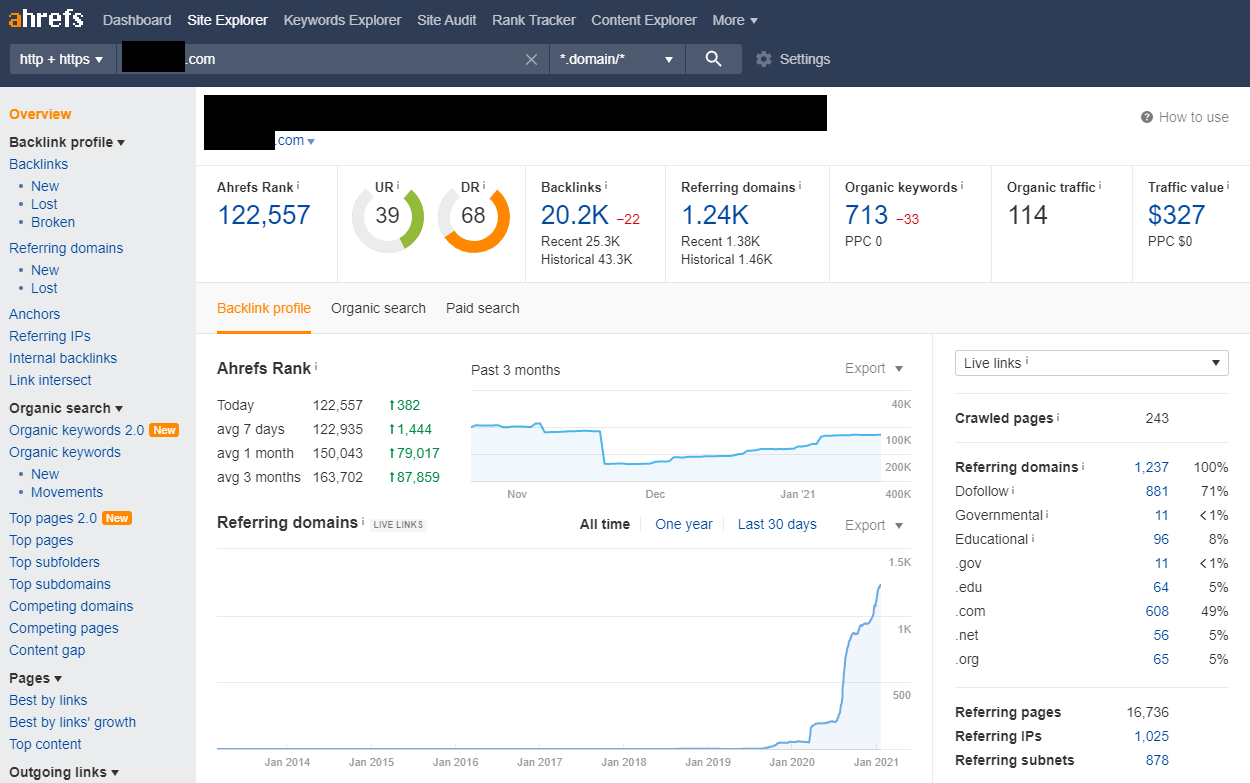1250x783 pixels.
Task: Show Last 30 days referring domains range
Action: [x=777, y=524]
